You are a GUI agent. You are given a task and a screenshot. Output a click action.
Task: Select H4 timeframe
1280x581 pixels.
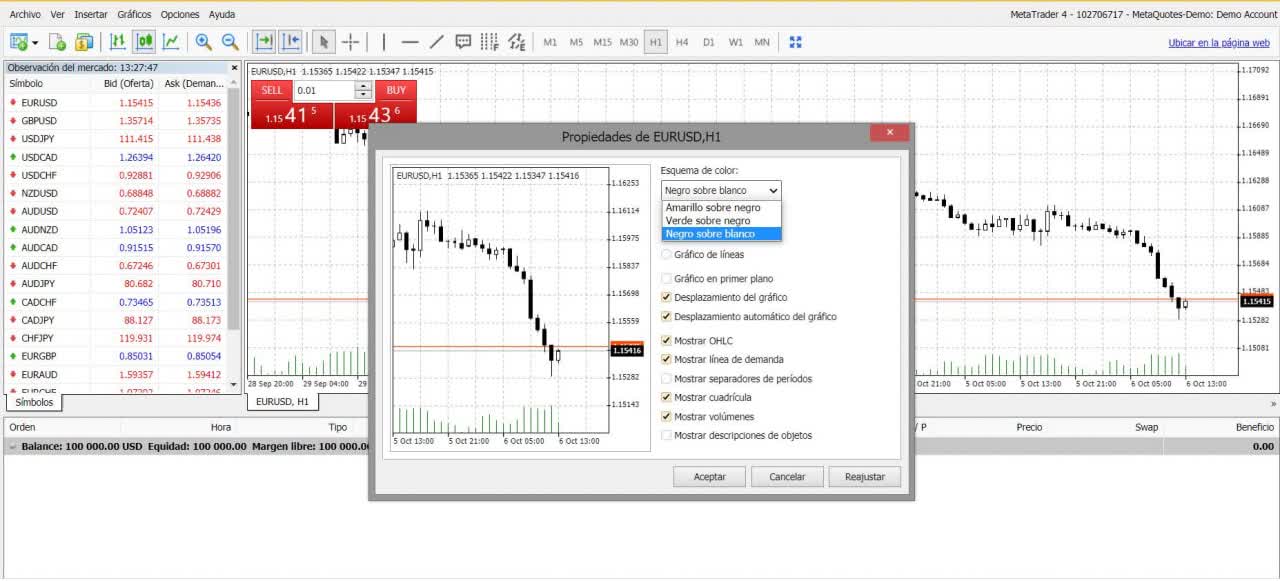click(682, 42)
